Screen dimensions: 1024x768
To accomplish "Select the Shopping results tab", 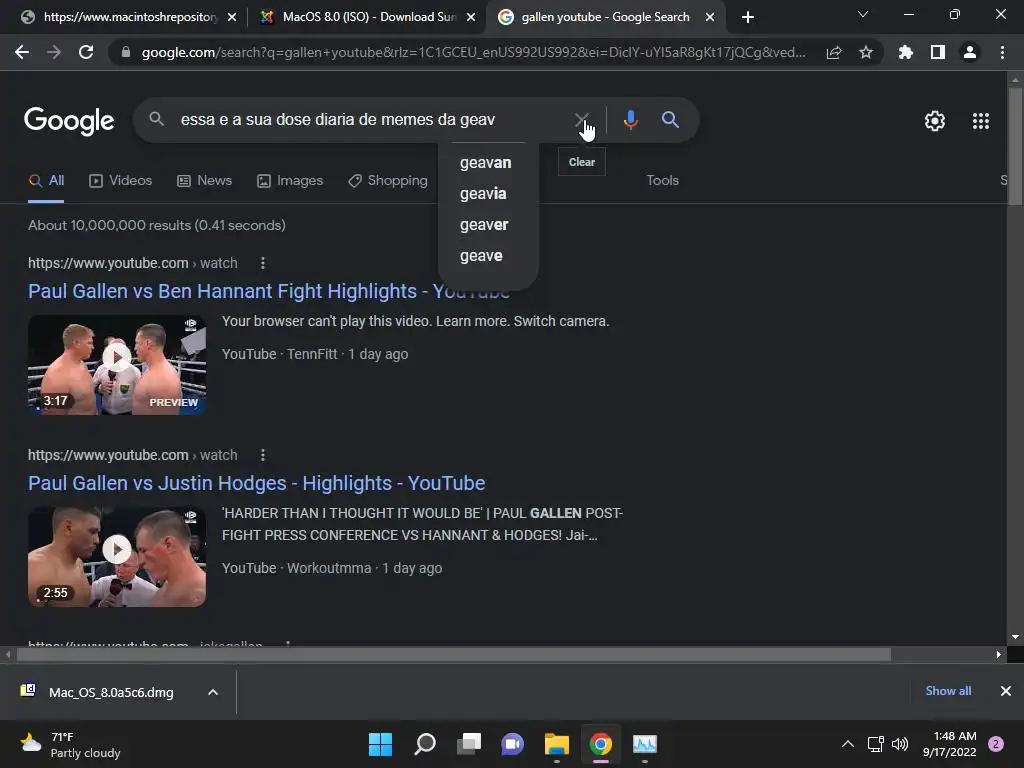I will pyautogui.click(x=388, y=181).
